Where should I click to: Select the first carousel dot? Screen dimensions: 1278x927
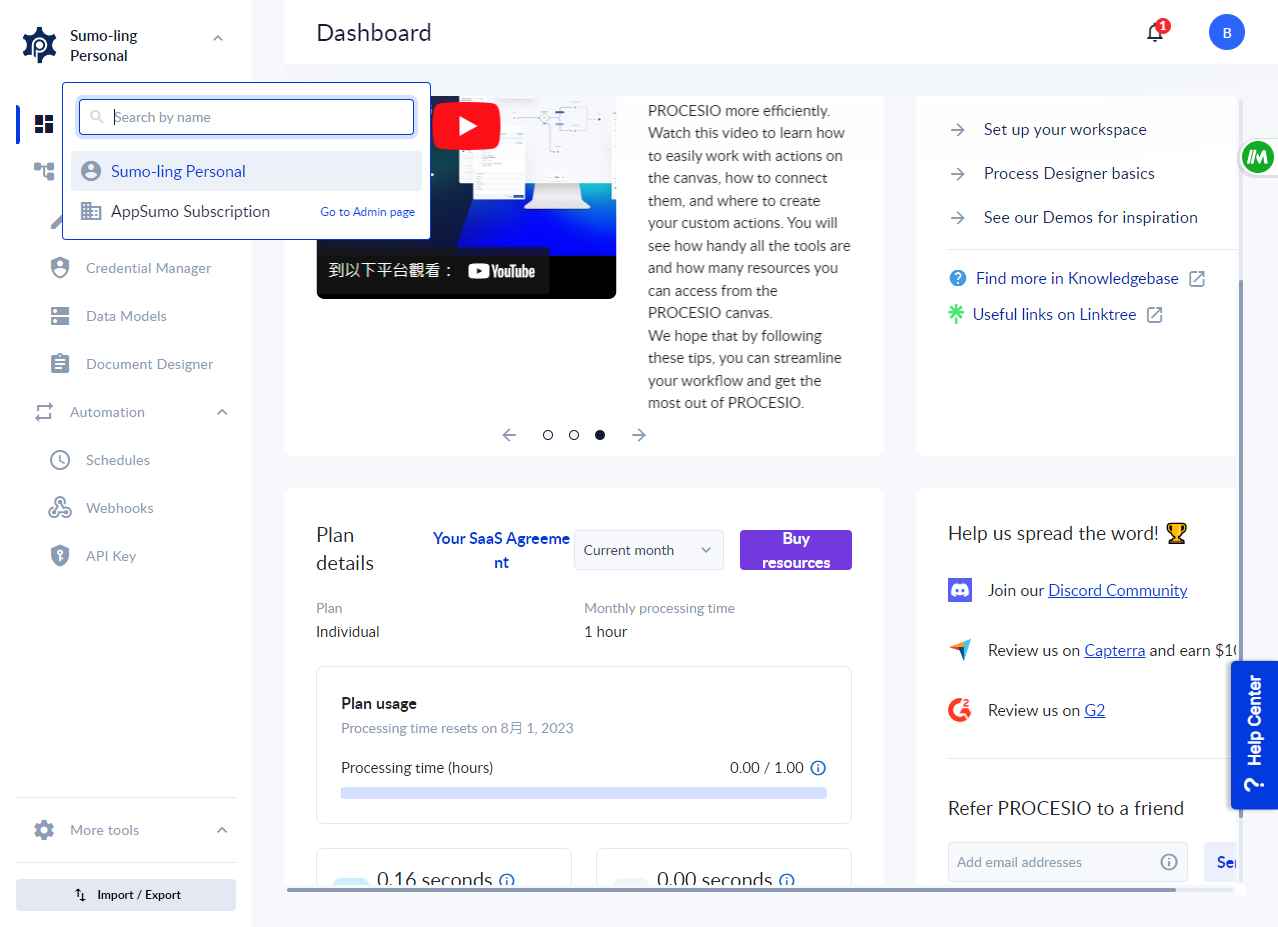(x=548, y=435)
